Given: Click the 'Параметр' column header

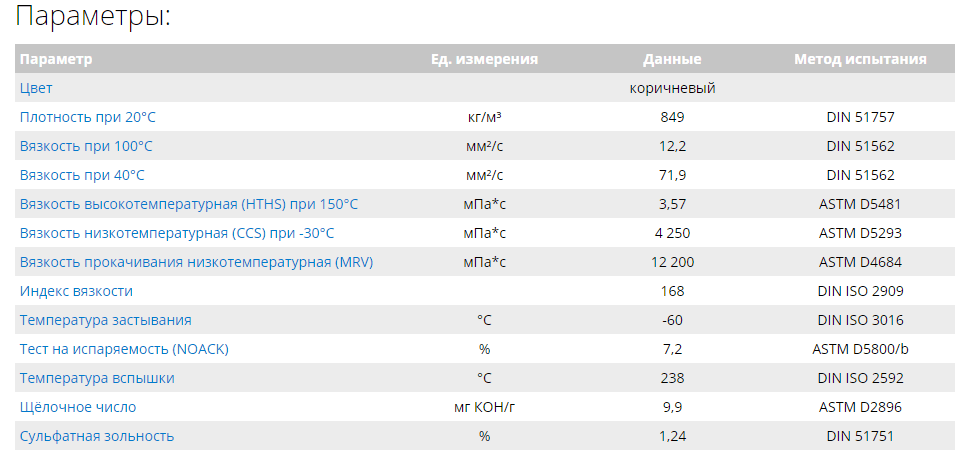Looking at the screenshot, I should 56,59.
